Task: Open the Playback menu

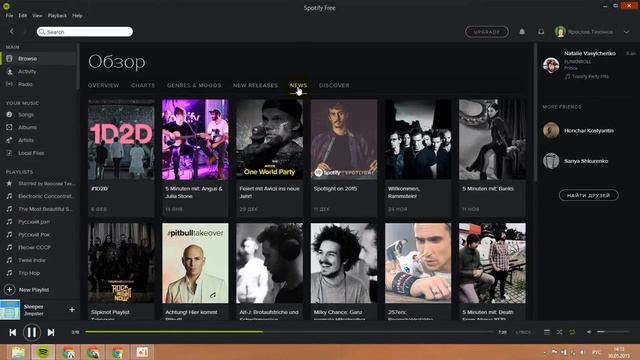Action: coord(57,16)
